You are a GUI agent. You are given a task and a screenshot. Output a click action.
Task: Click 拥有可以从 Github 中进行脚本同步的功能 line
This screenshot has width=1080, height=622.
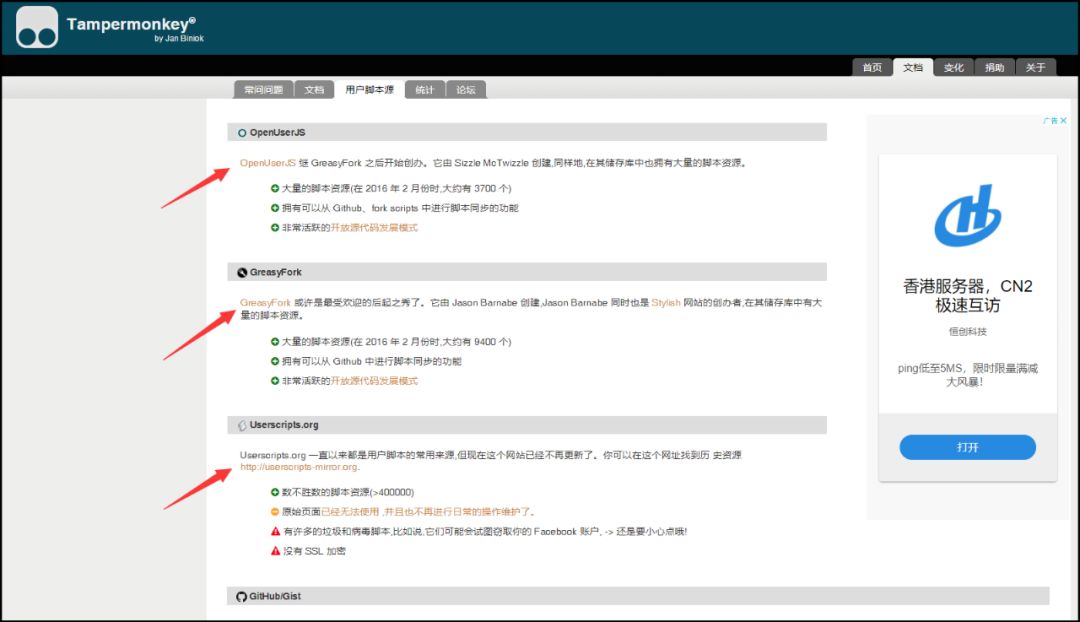pyautogui.click(x=371, y=362)
